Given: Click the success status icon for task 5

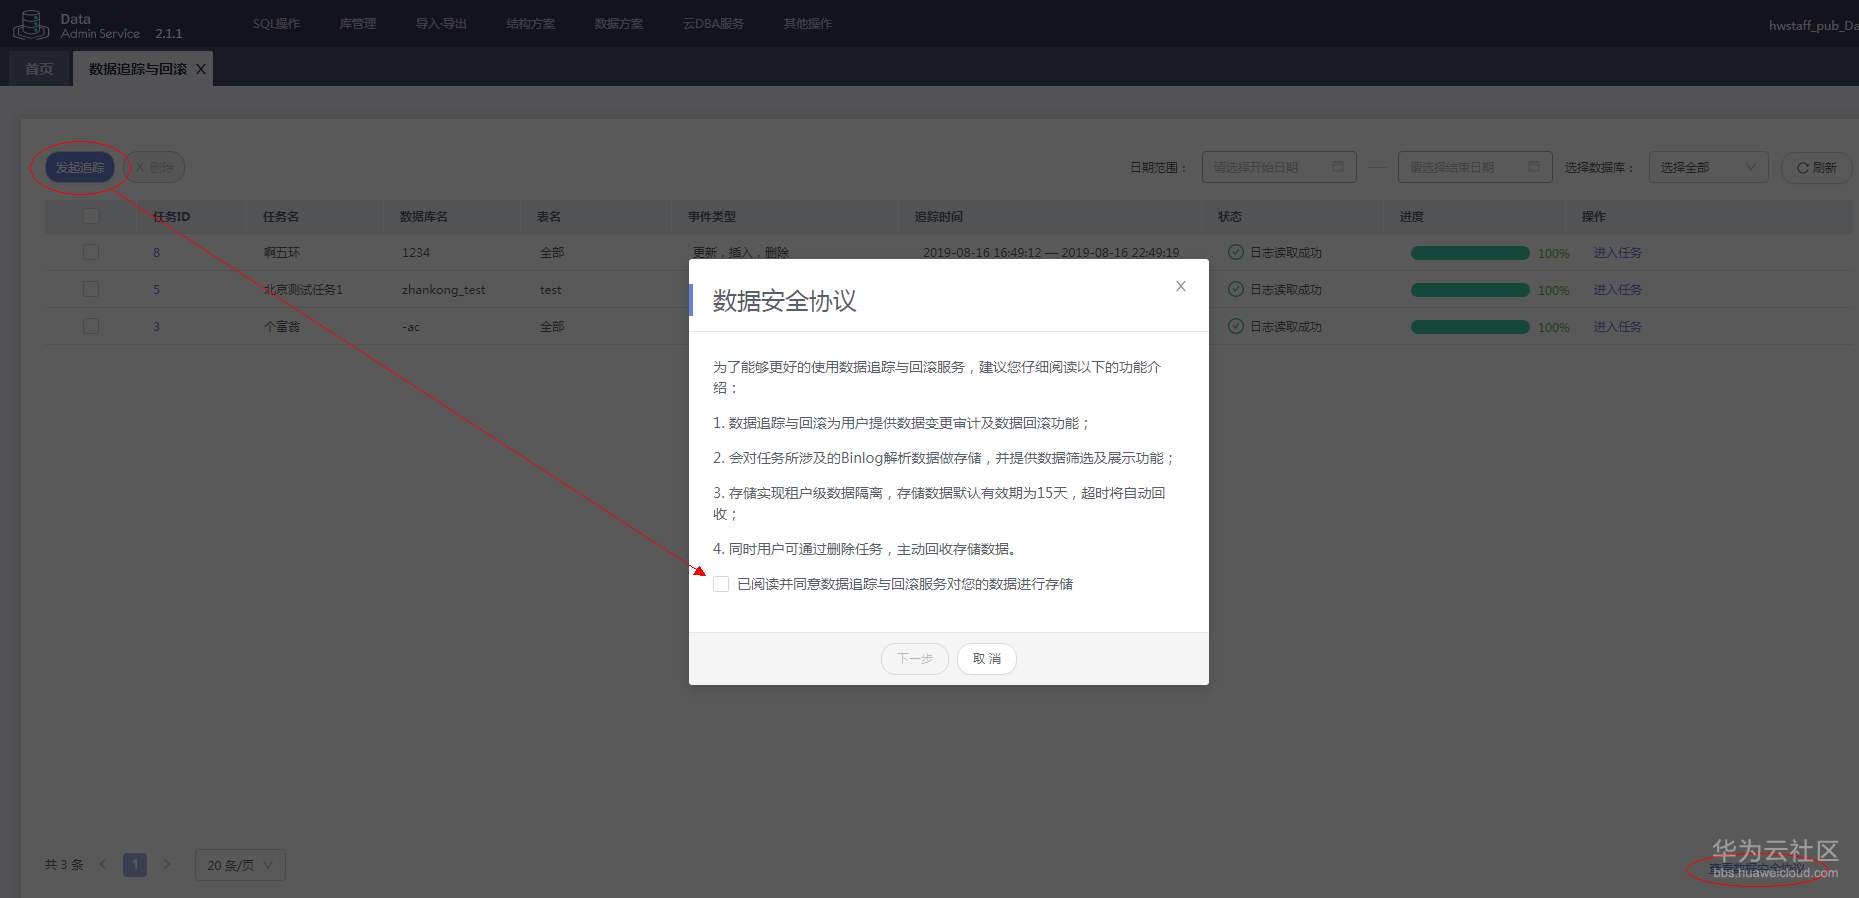Looking at the screenshot, I should (x=1236, y=290).
